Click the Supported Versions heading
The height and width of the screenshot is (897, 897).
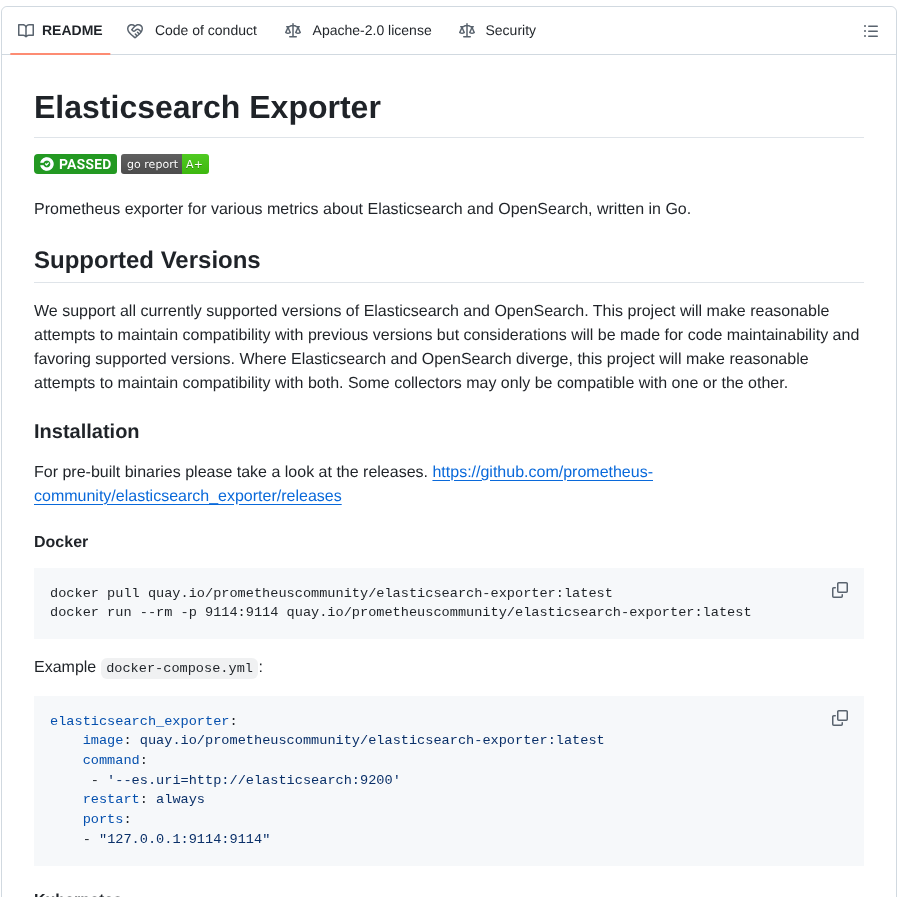click(x=147, y=259)
